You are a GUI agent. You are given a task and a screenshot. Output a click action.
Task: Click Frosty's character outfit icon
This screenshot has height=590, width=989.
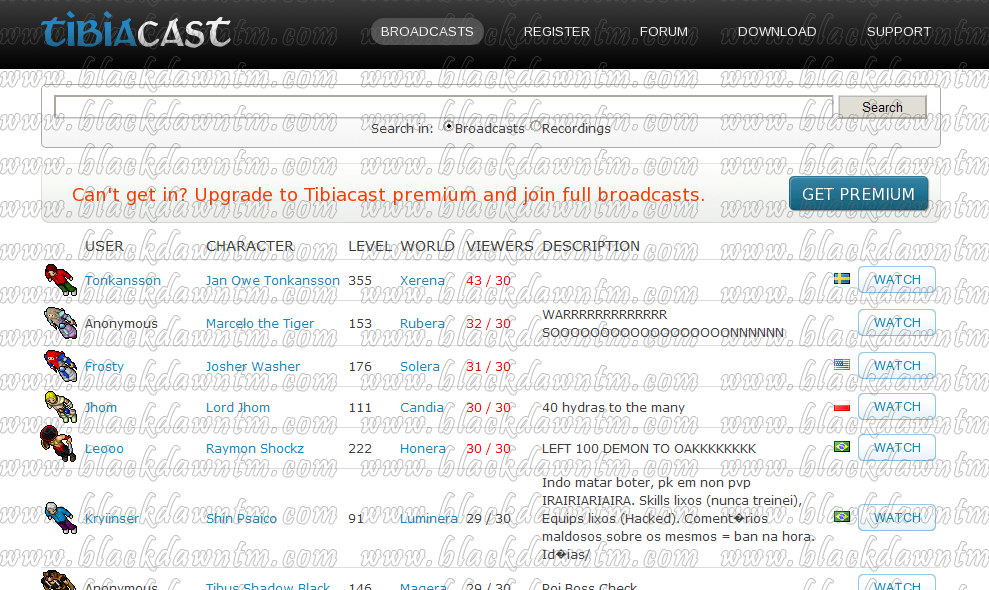coord(61,366)
